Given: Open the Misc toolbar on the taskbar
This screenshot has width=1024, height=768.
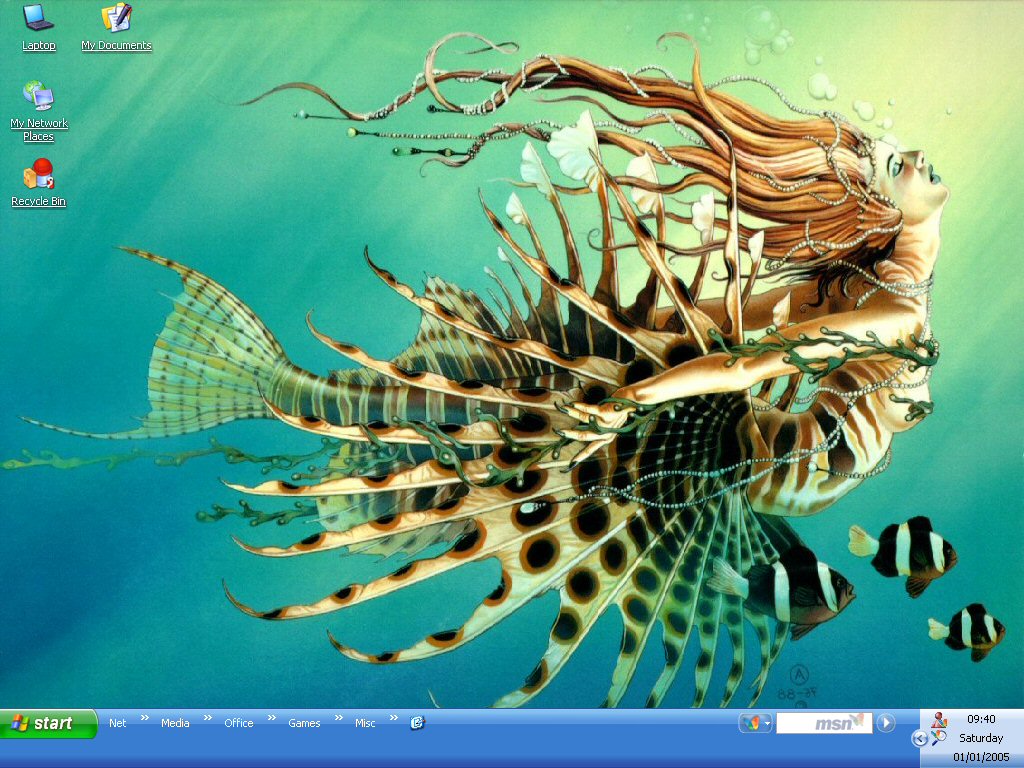Looking at the screenshot, I should pos(365,723).
